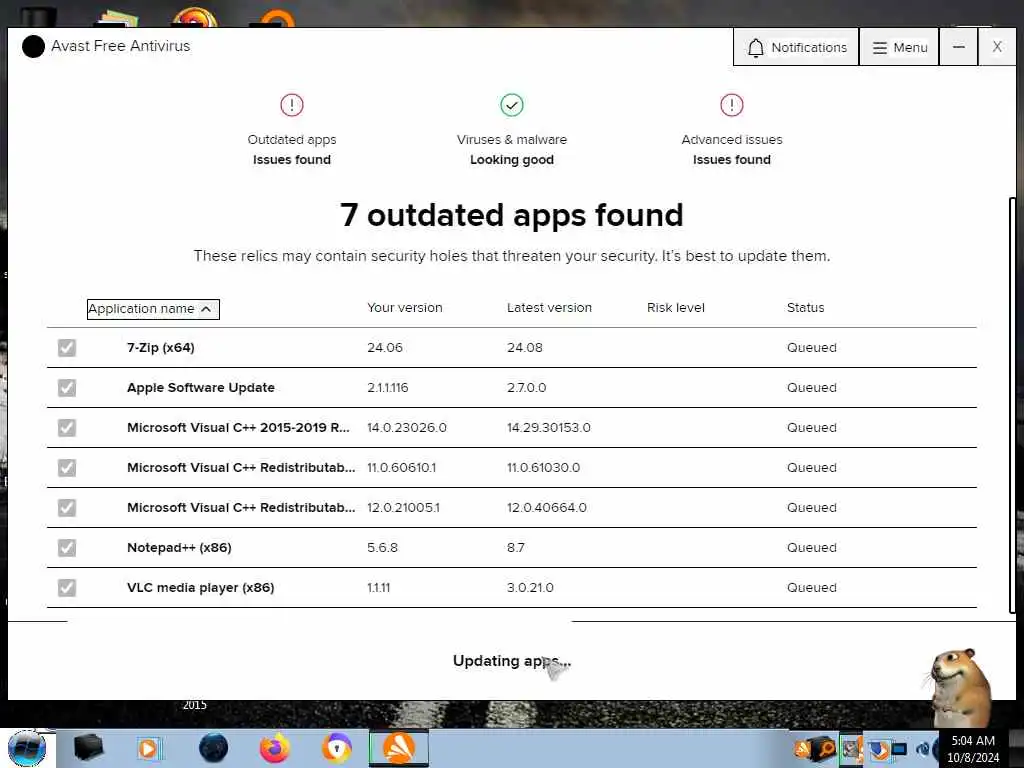The height and width of the screenshot is (768, 1024).
Task: Uncheck the checkbox for version 11.0.60610.1 row
Action: (67, 468)
